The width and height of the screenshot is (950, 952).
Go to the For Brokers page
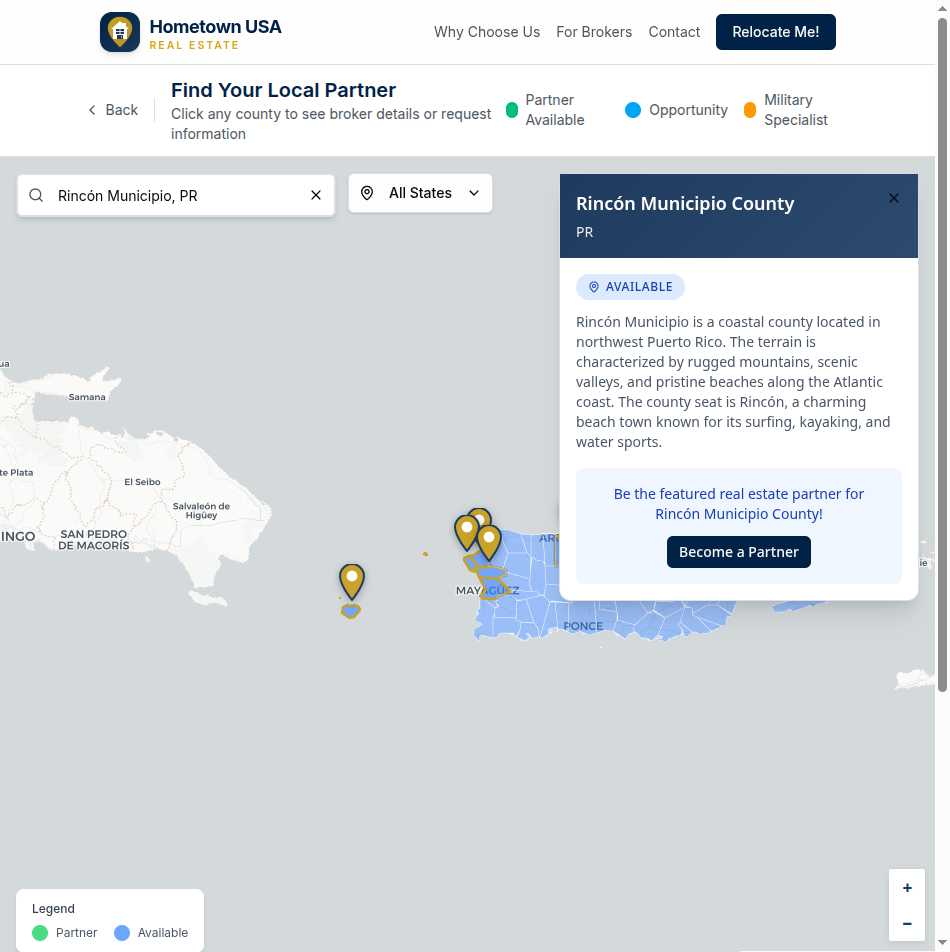tap(594, 32)
